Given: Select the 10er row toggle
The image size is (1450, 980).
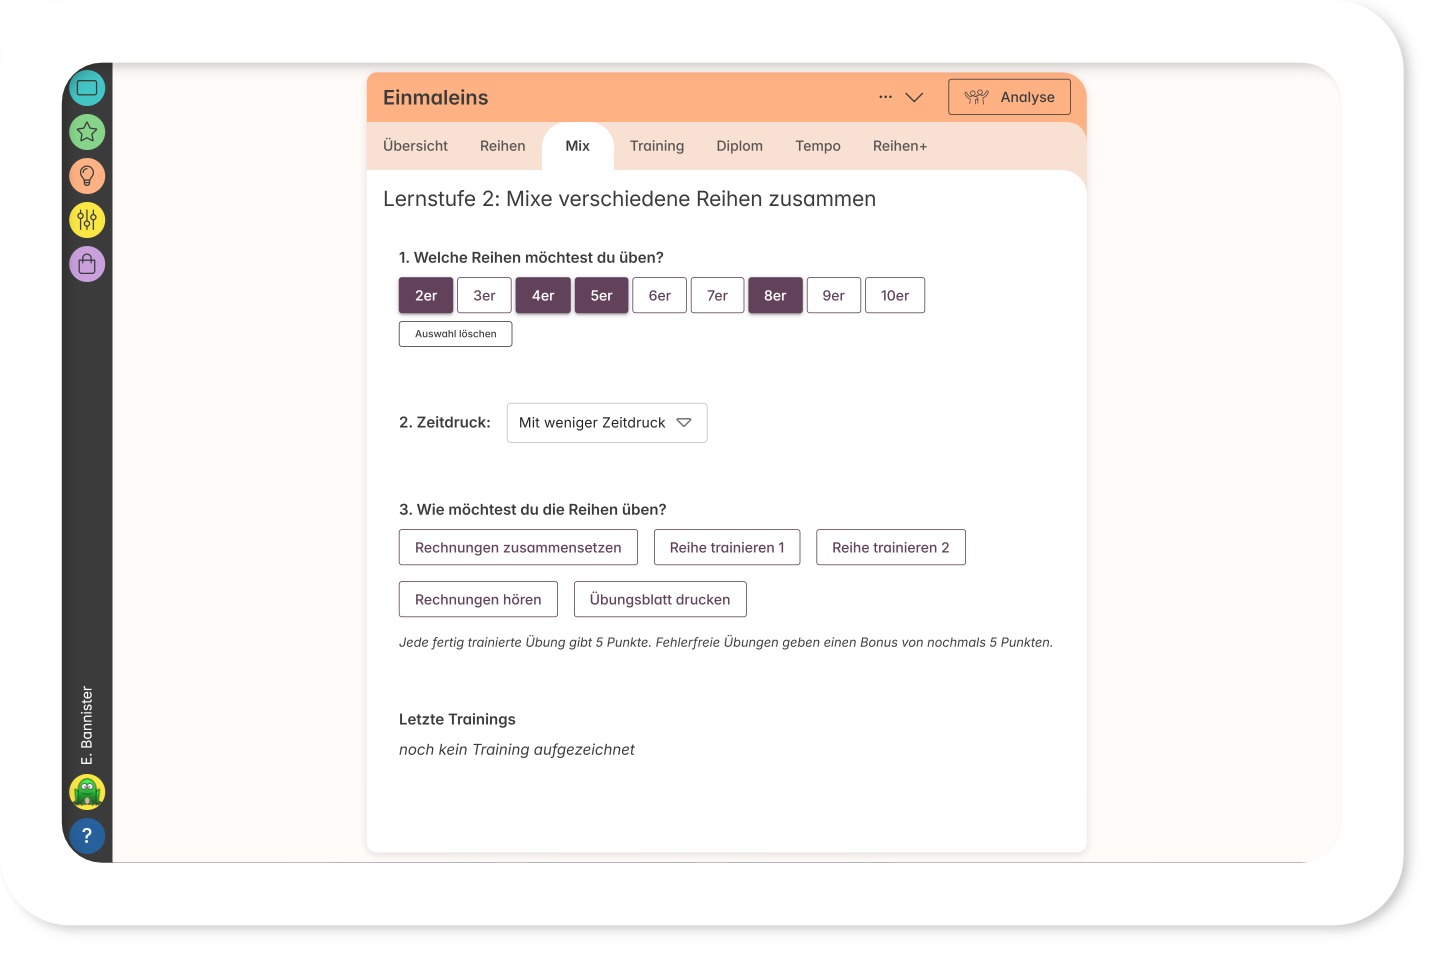Looking at the screenshot, I should coord(894,296).
